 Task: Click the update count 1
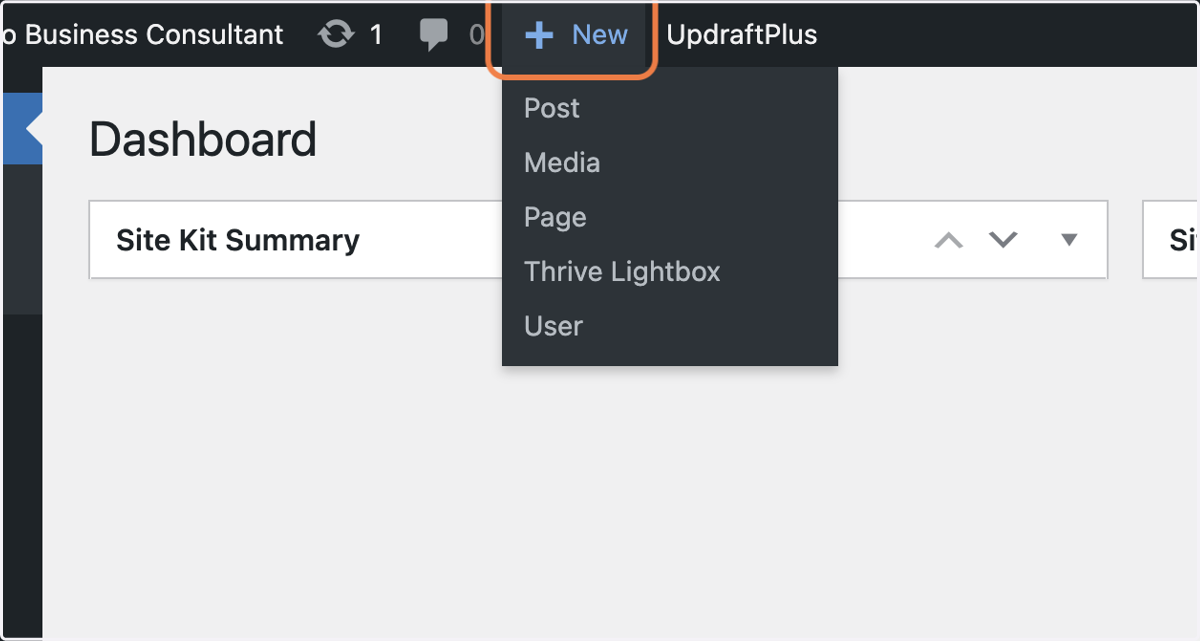click(x=376, y=35)
